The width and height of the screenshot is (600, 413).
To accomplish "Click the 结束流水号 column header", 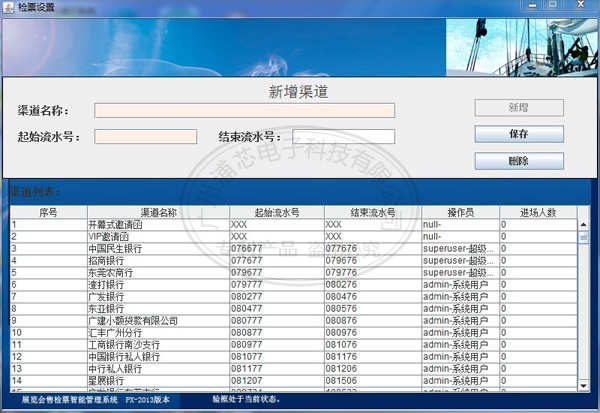I will (x=373, y=212).
